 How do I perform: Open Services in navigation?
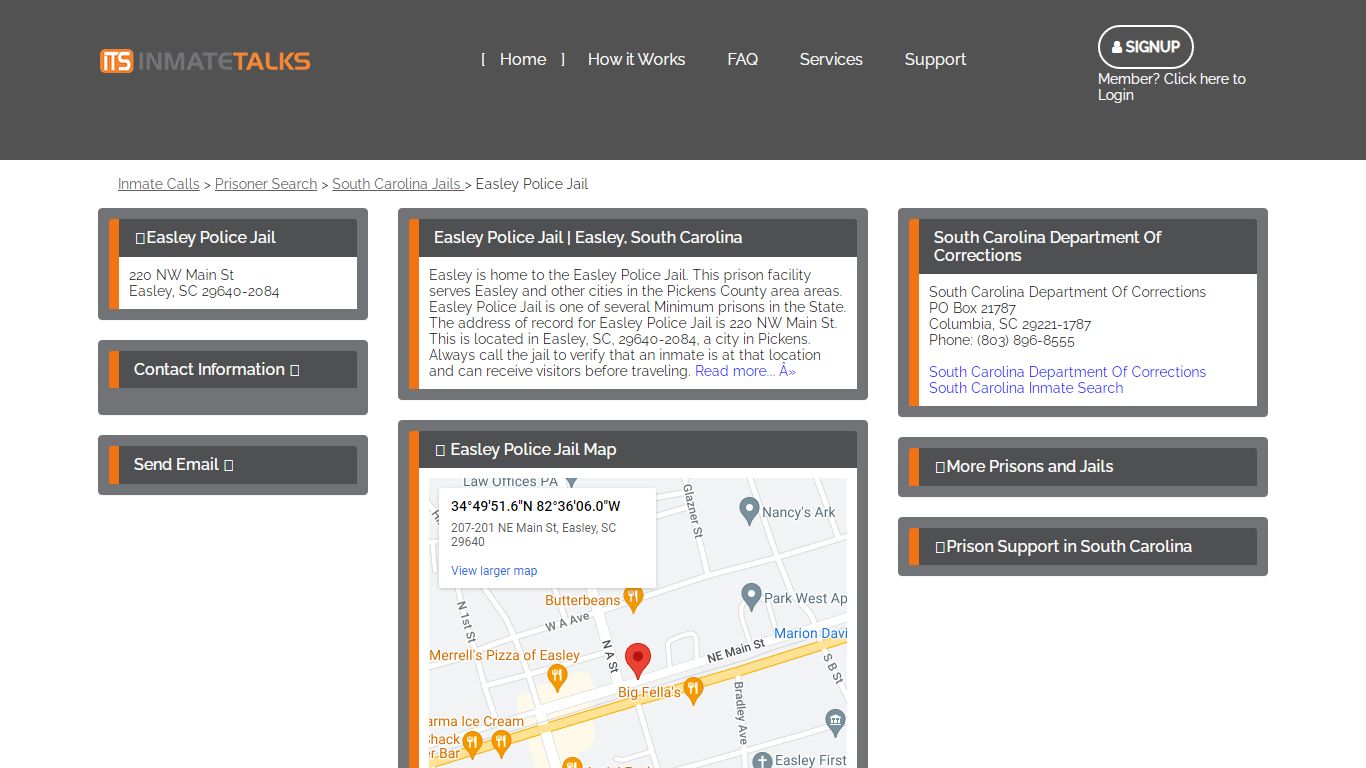click(x=831, y=59)
